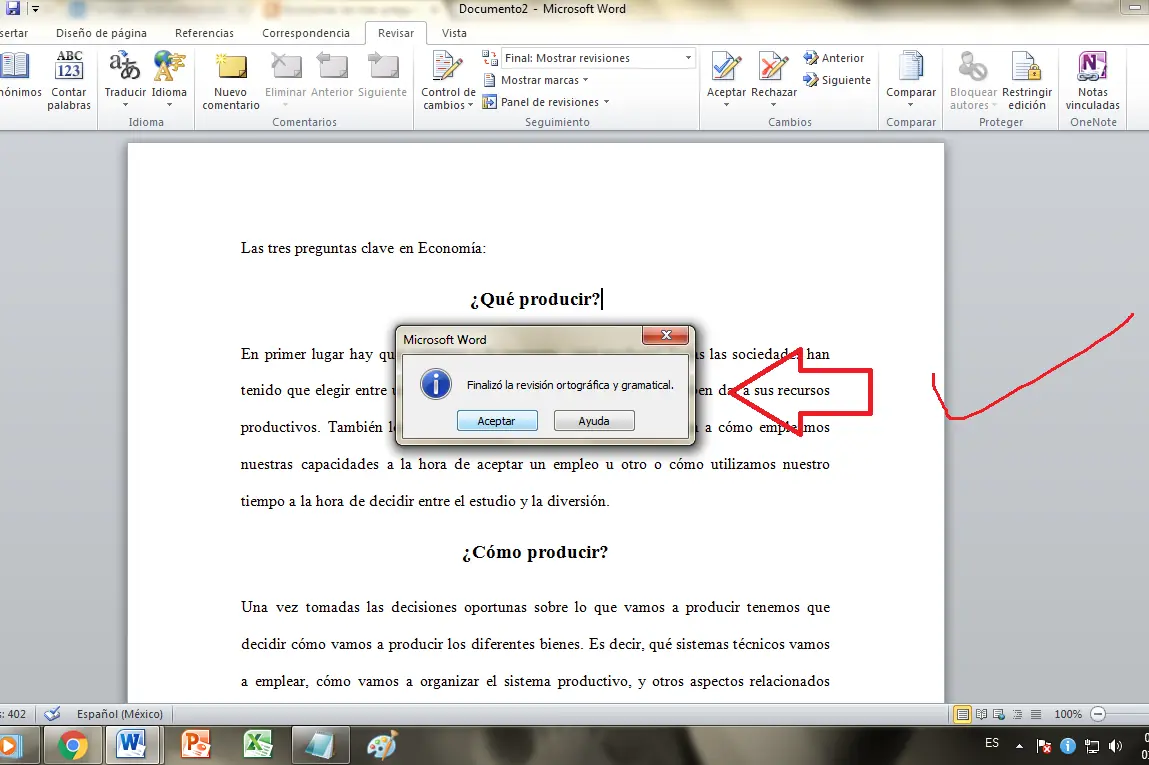Jump to Siguiente change in Cambios
This screenshot has width=1149, height=765.
837,80
